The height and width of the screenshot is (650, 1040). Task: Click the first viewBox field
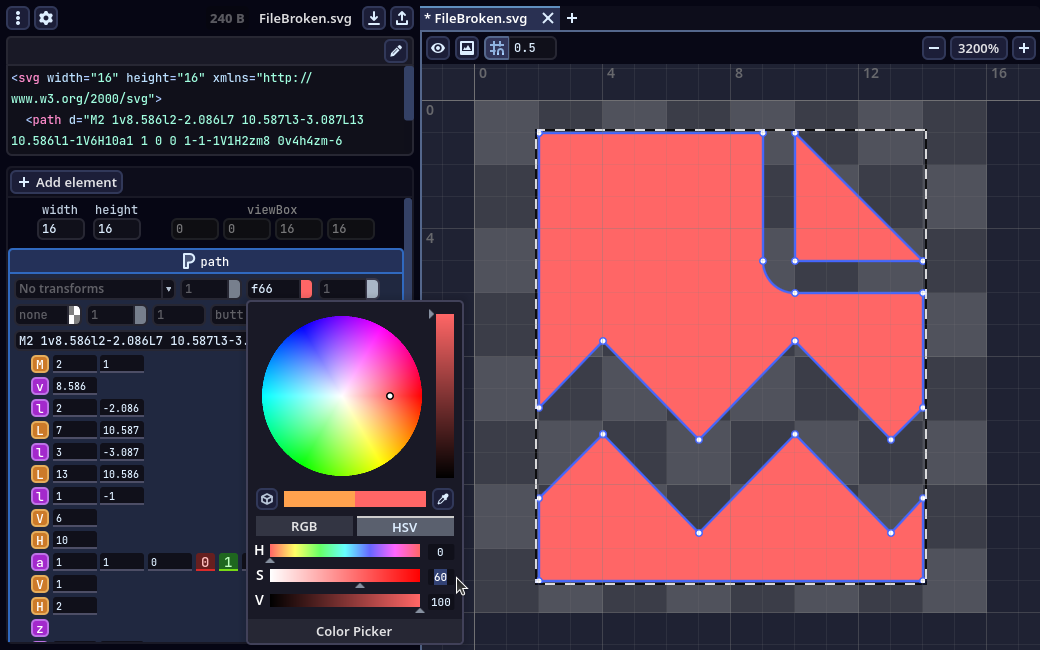pos(194,229)
